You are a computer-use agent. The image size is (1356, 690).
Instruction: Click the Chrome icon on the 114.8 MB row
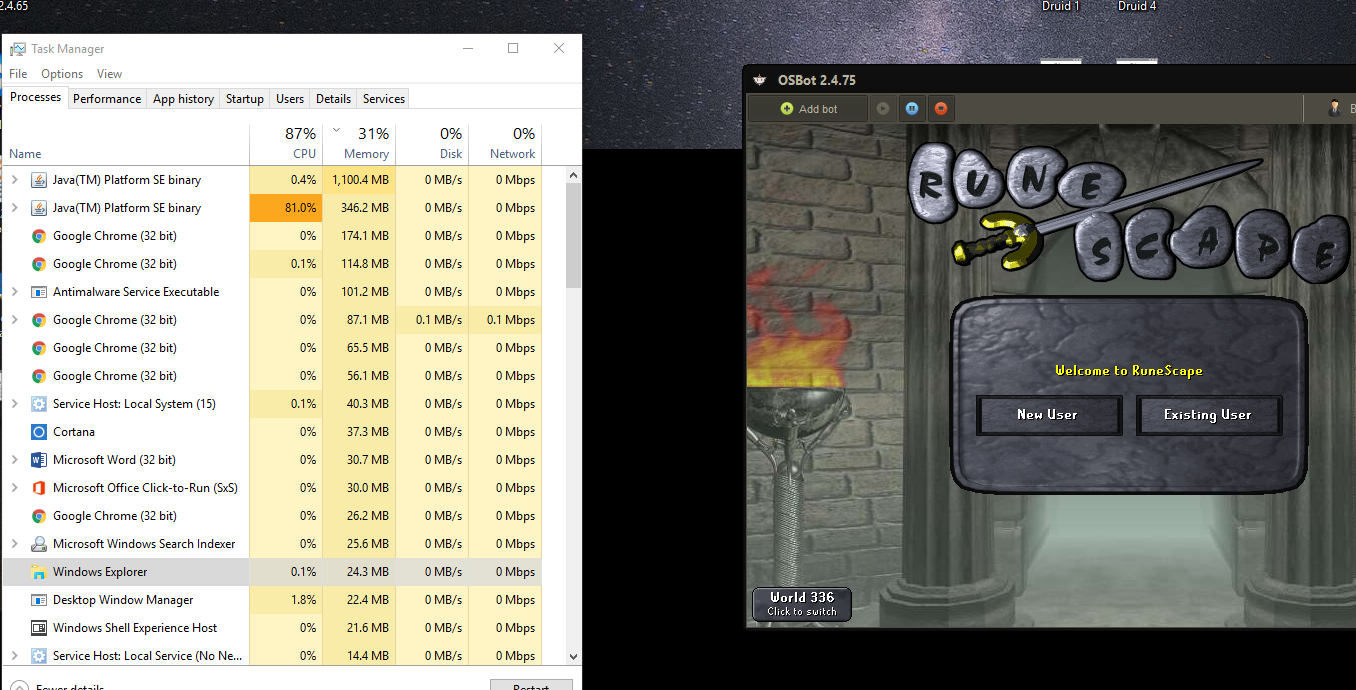(x=39, y=264)
